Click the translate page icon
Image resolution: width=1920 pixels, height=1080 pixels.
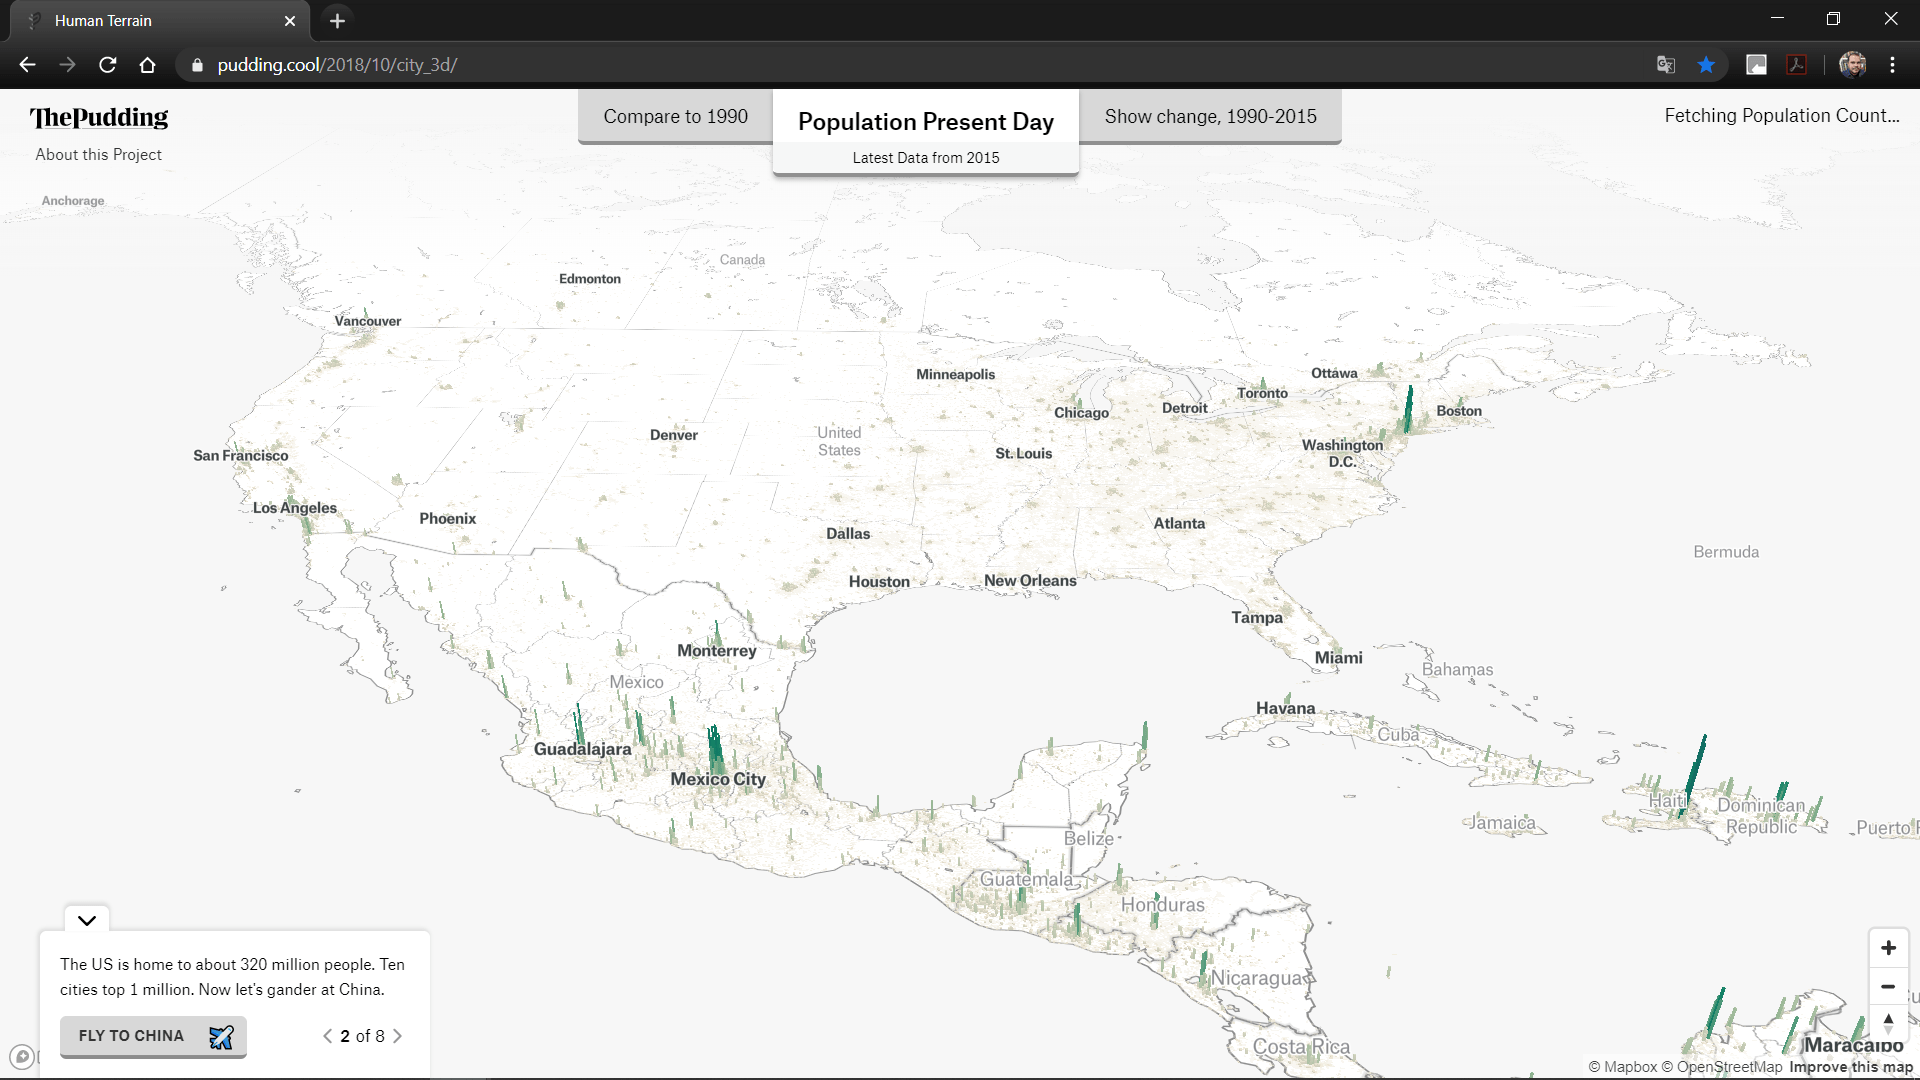(1665, 65)
